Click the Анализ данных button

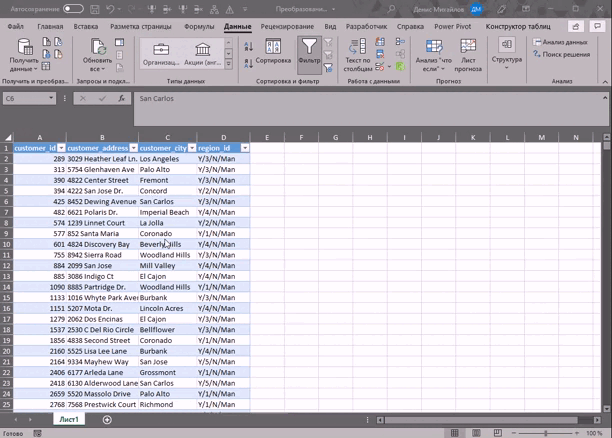560,42
